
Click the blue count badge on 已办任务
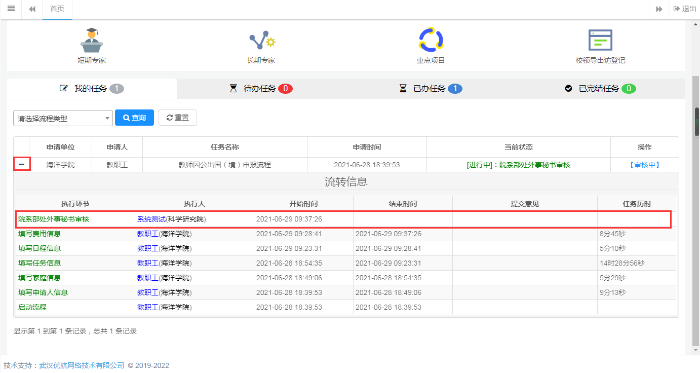pos(455,89)
